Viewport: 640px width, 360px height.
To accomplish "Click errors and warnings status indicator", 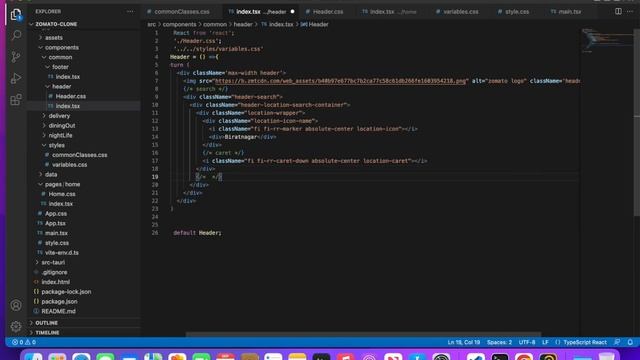I will [x=24, y=342].
